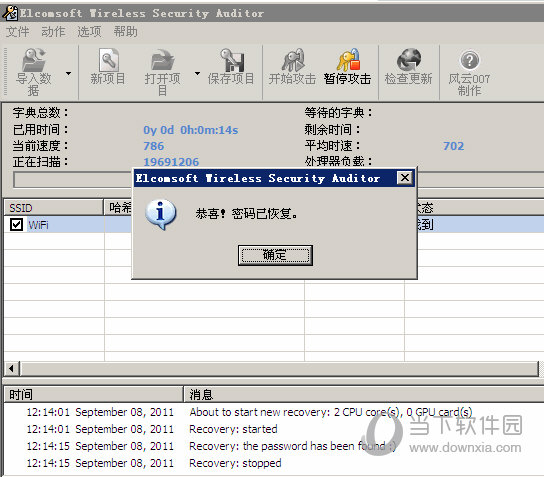The height and width of the screenshot is (477, 546).
Task: Click the elapsed time value 0y 0d 0h:0m:14s
Action: [x=191, y=130]
